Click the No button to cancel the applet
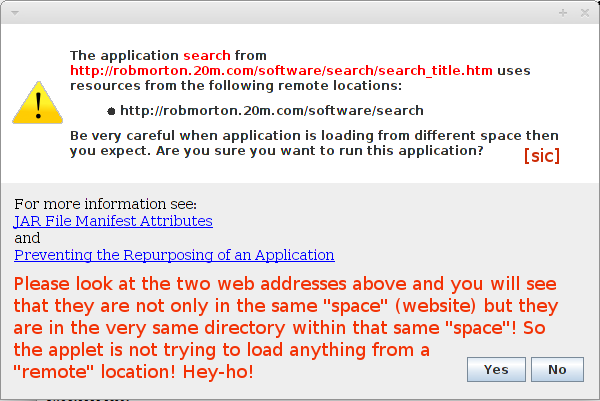The height and width of the screenshot is (401, 600). 557,370
